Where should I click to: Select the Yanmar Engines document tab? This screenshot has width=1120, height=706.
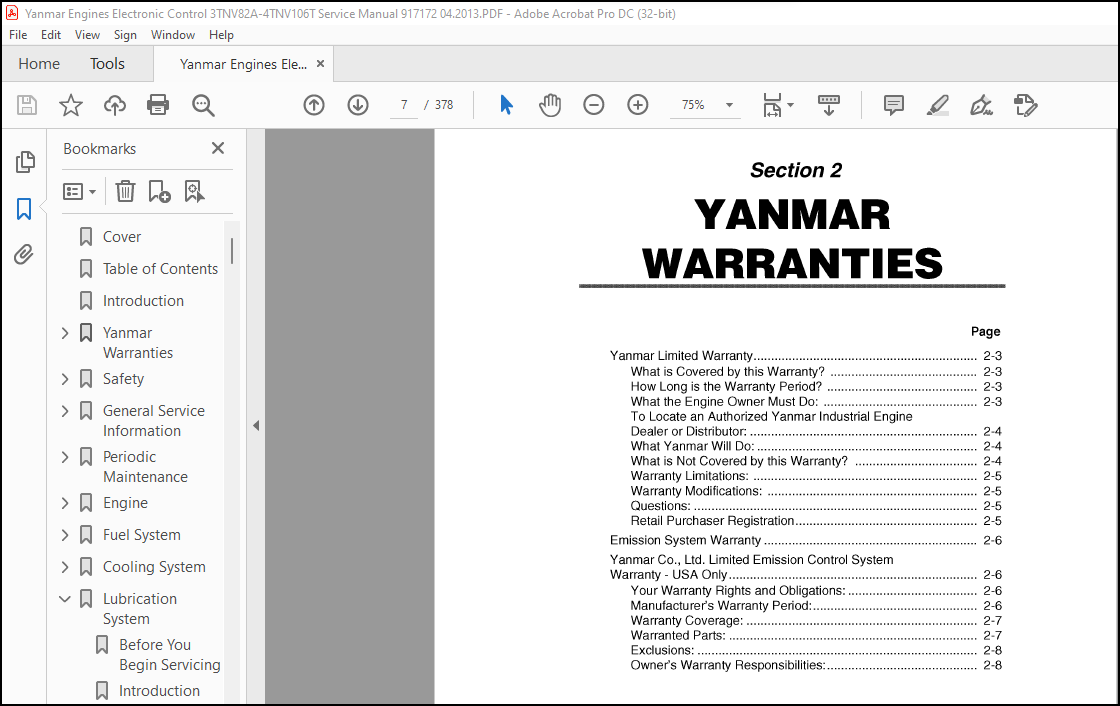[x=243, y=64]
